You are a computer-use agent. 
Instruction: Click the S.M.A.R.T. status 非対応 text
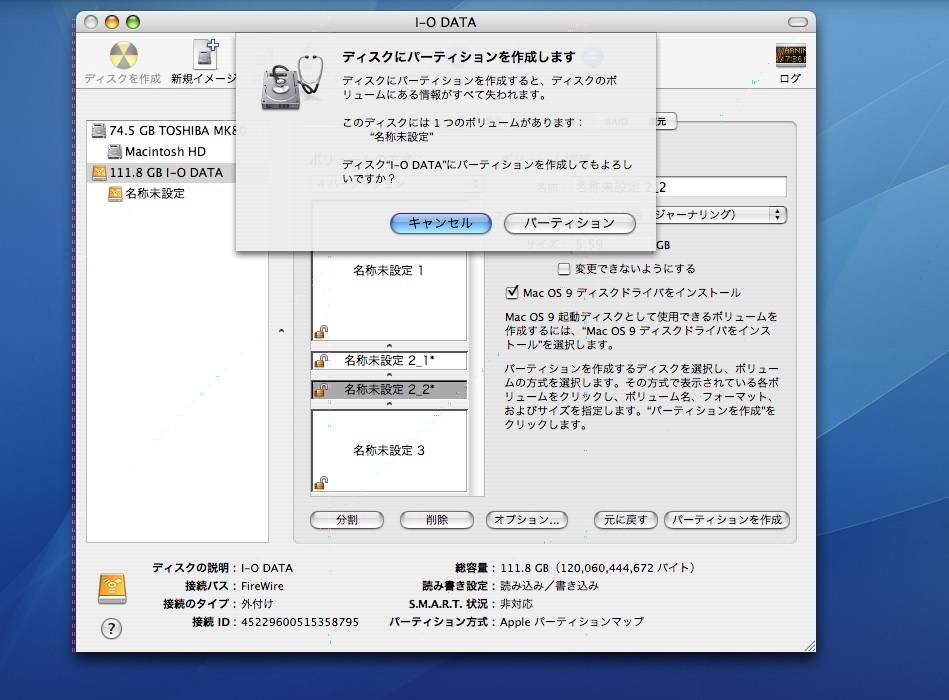click(517, 604)
